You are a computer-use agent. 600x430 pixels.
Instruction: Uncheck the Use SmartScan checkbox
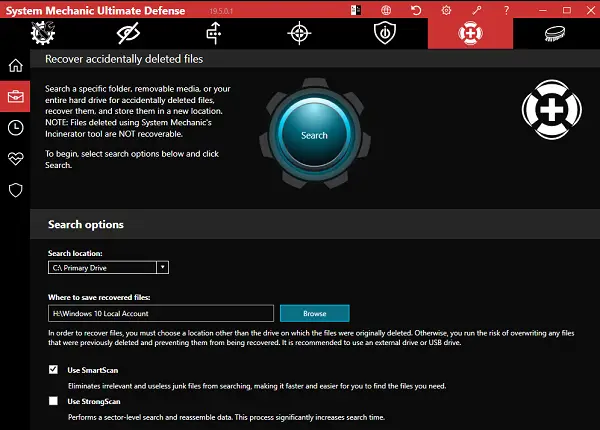[x=54, y=370]
